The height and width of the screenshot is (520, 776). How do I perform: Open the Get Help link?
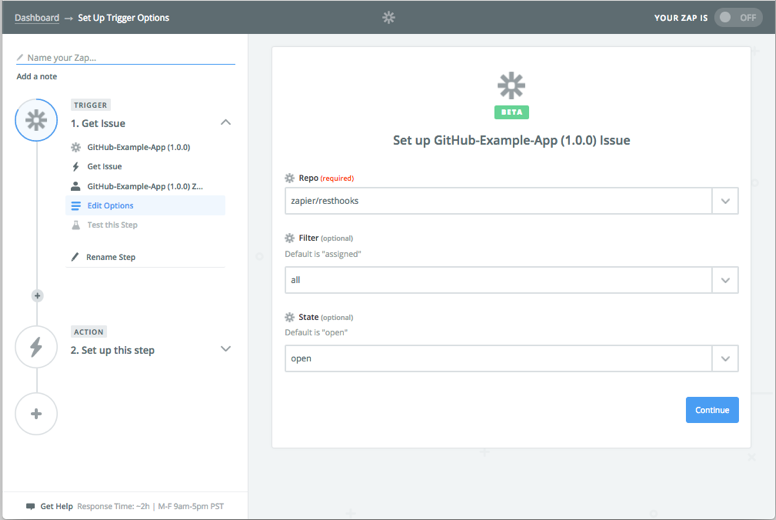coord(56,506)
